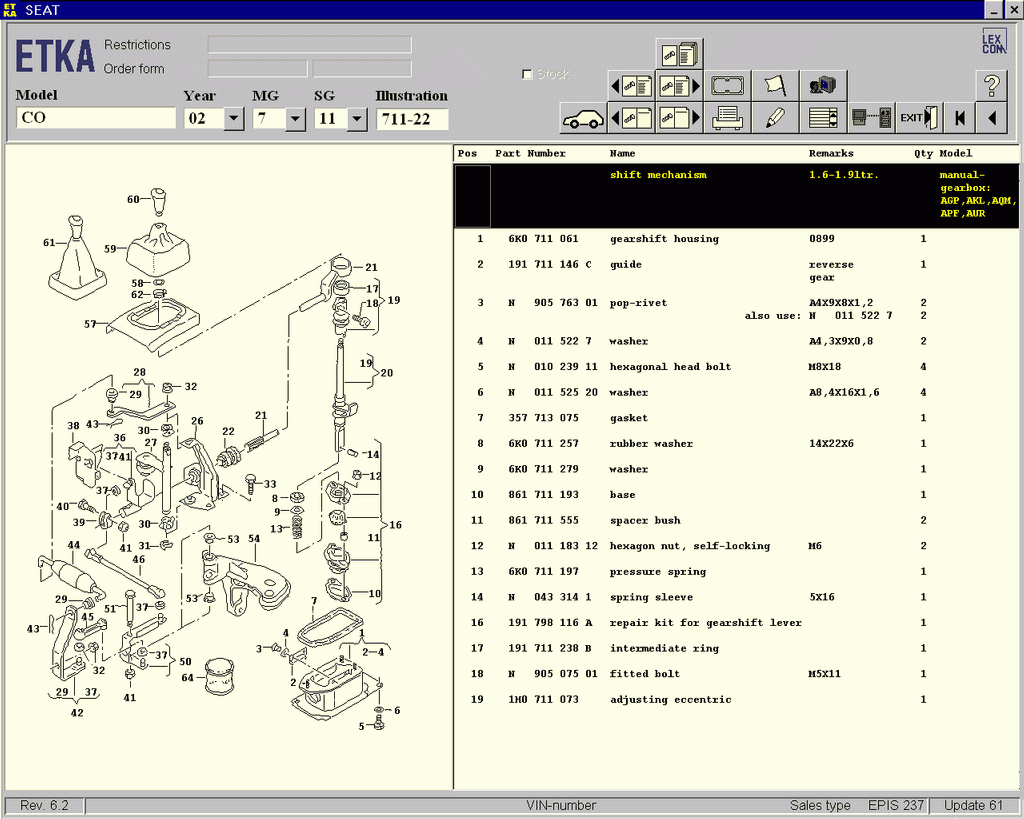Select the spring sleeve row
This screenshot has height=819, width=1024.
coord(736,597)
